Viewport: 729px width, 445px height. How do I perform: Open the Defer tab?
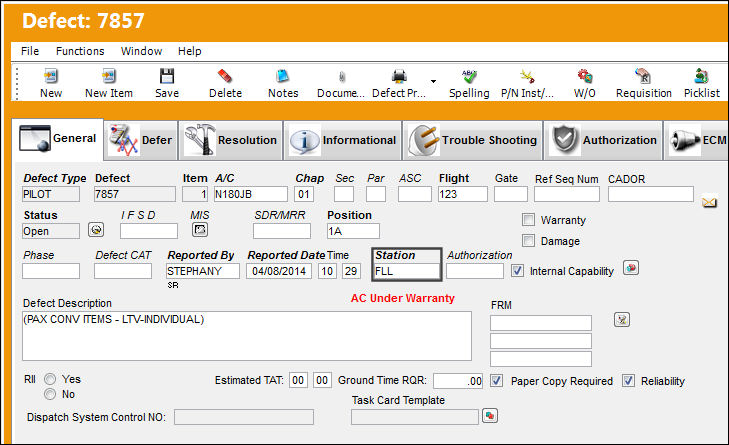(141, 140)
